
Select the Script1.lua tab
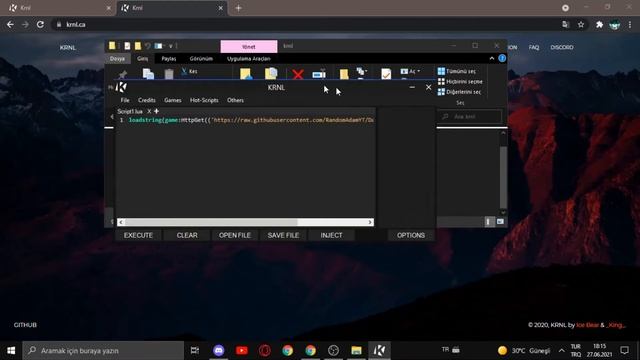click(130, 111)
